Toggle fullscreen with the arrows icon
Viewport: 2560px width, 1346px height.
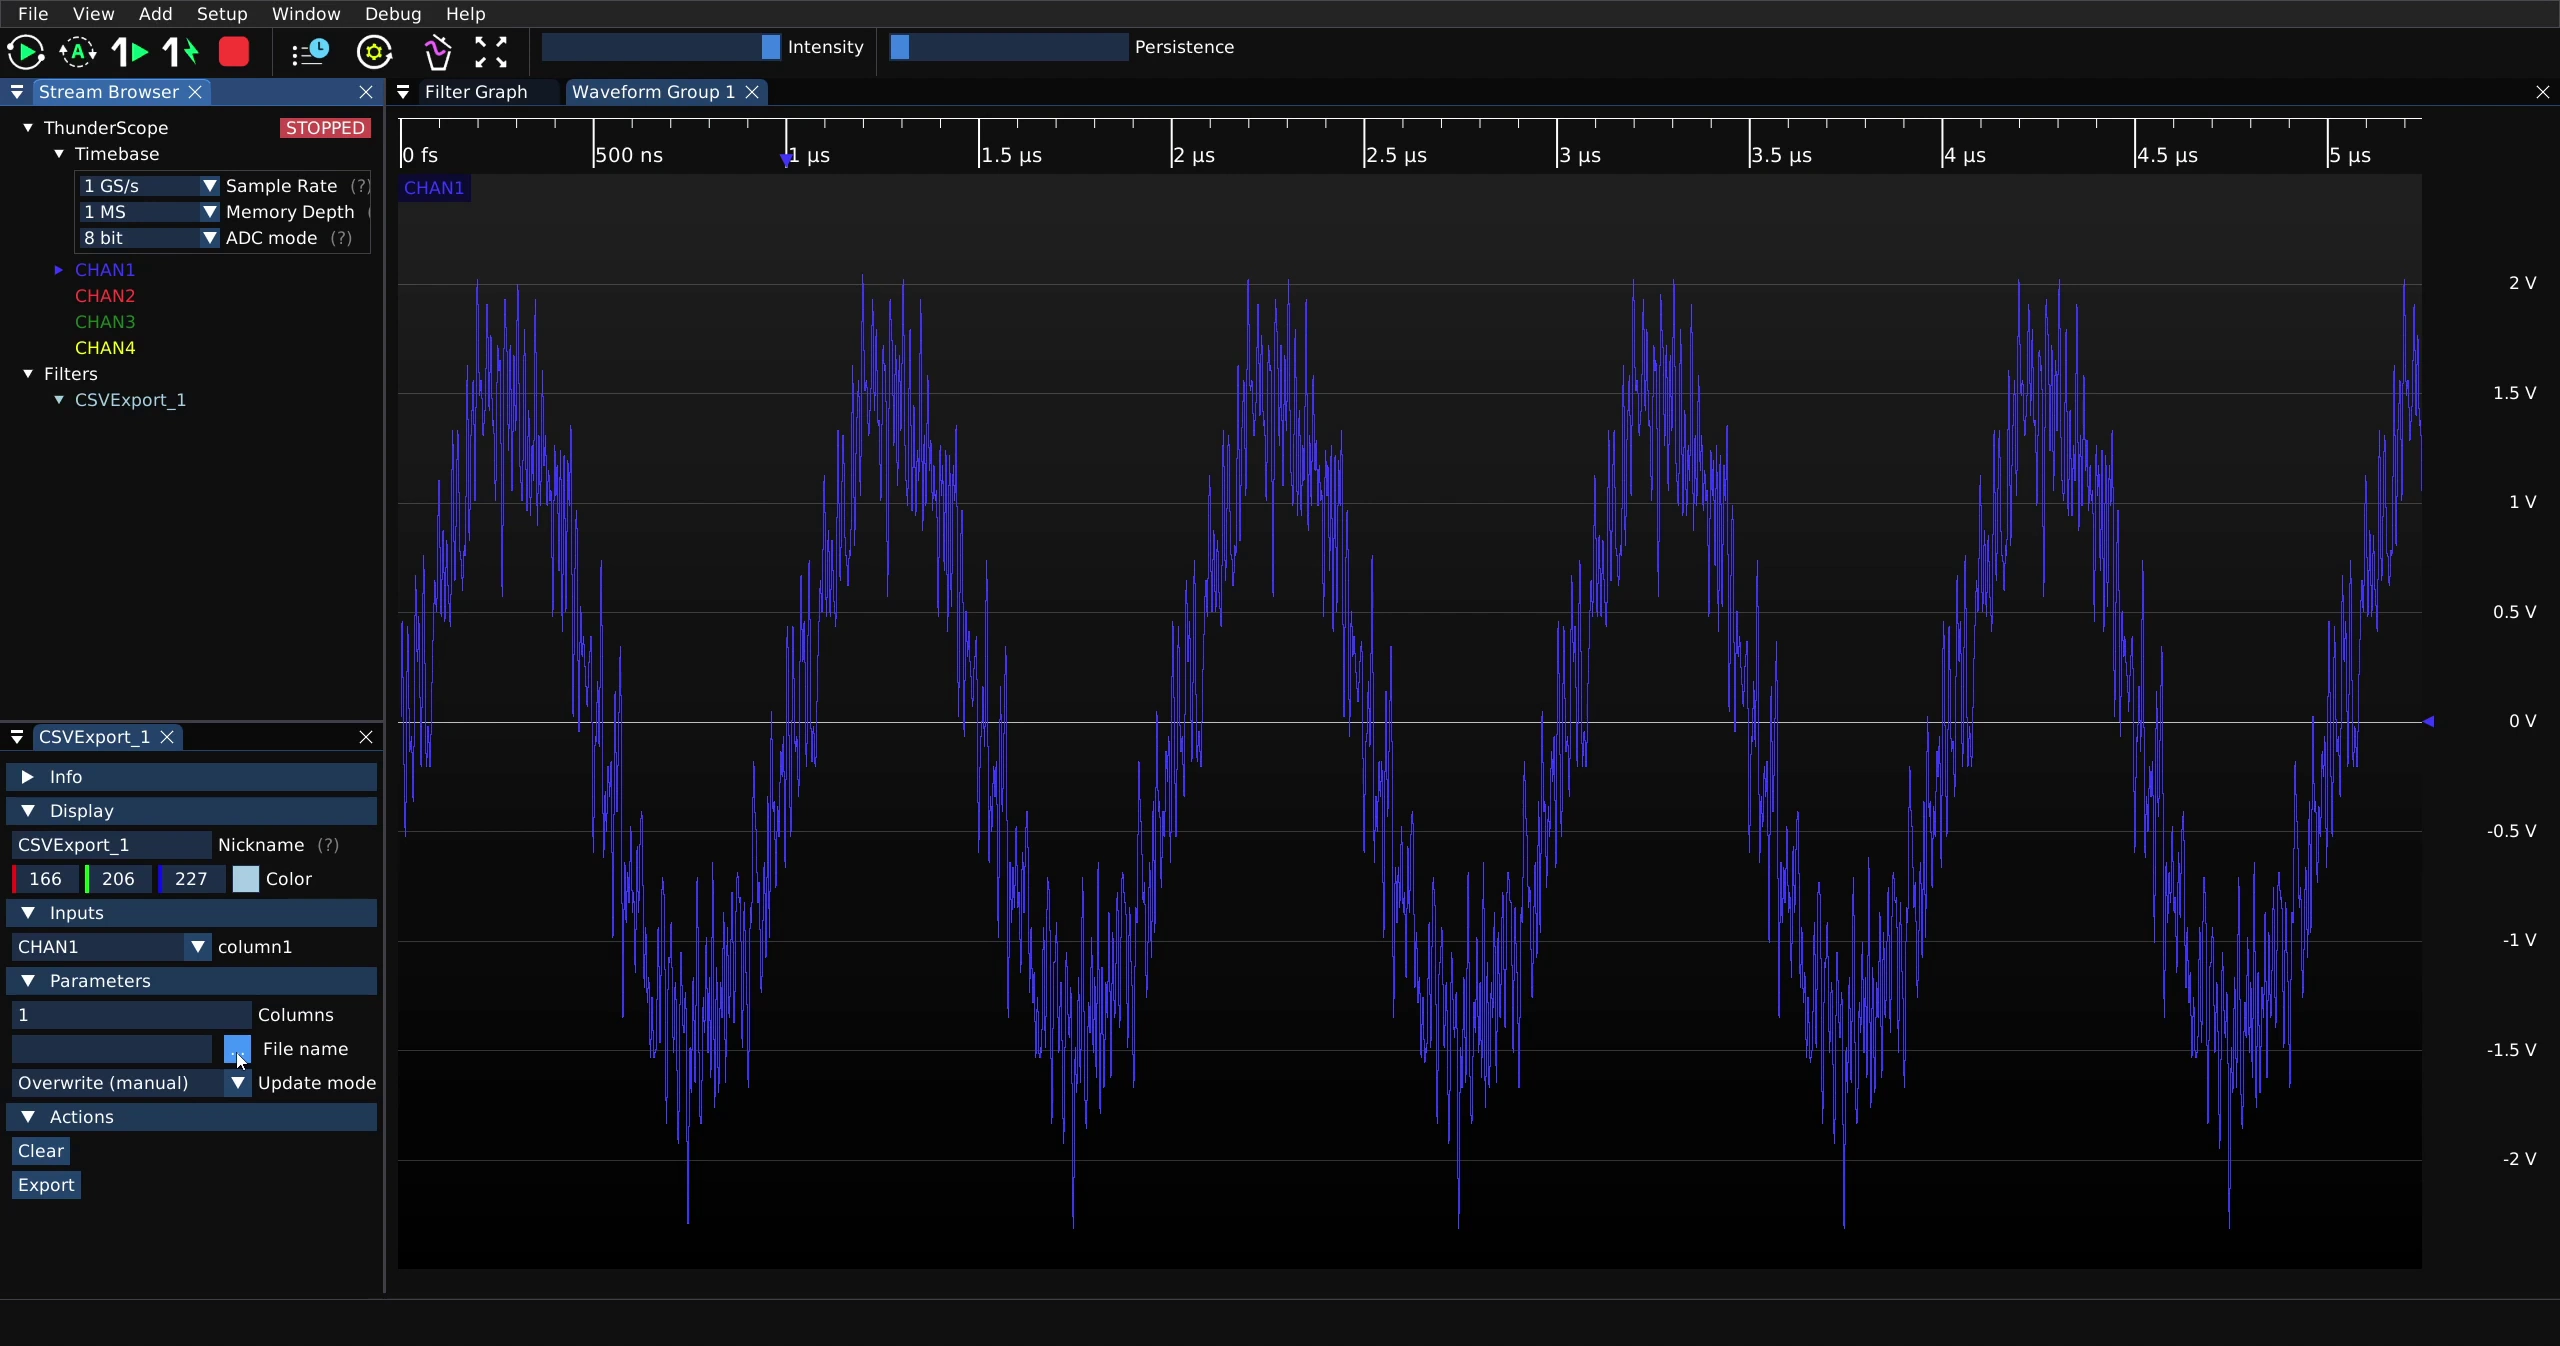[x=491, y=52]
